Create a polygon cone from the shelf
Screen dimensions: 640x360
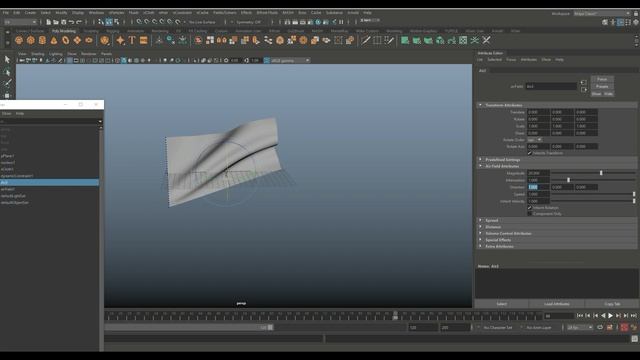[54, 40]
